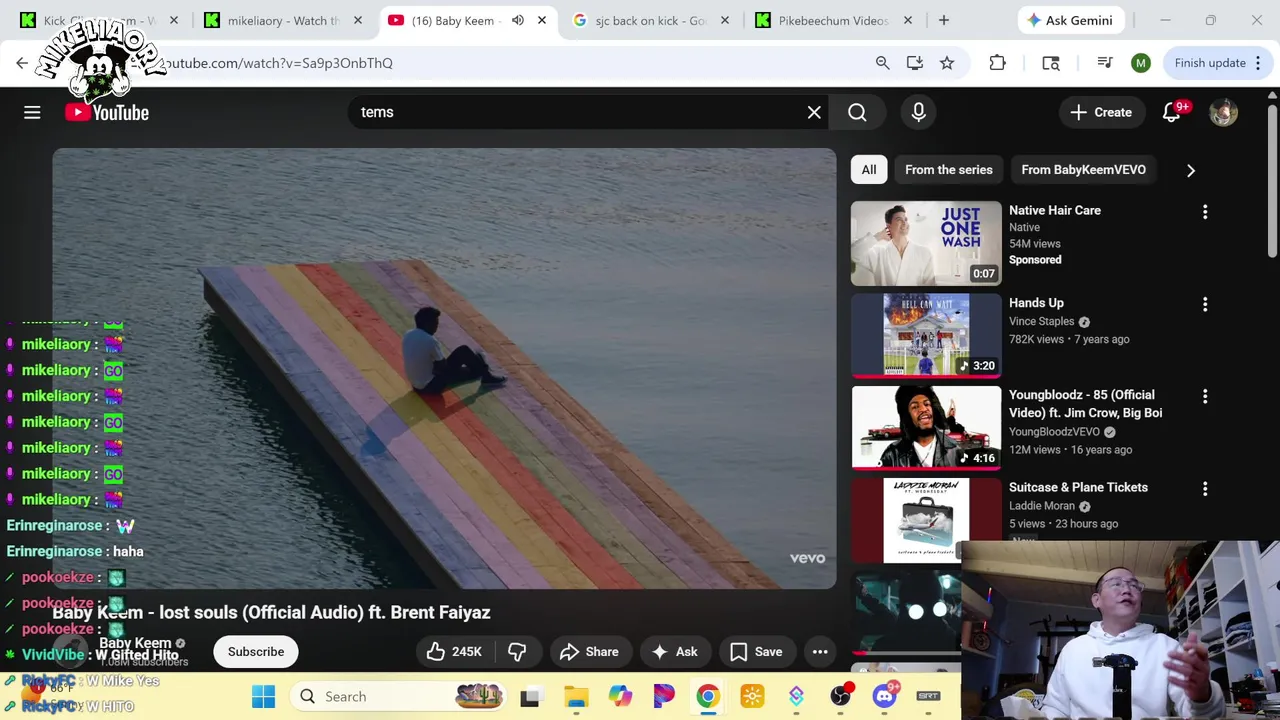The image size is (1280, 720).
Task: Click the Windows taskbar Search box
Action: point(399,696)
